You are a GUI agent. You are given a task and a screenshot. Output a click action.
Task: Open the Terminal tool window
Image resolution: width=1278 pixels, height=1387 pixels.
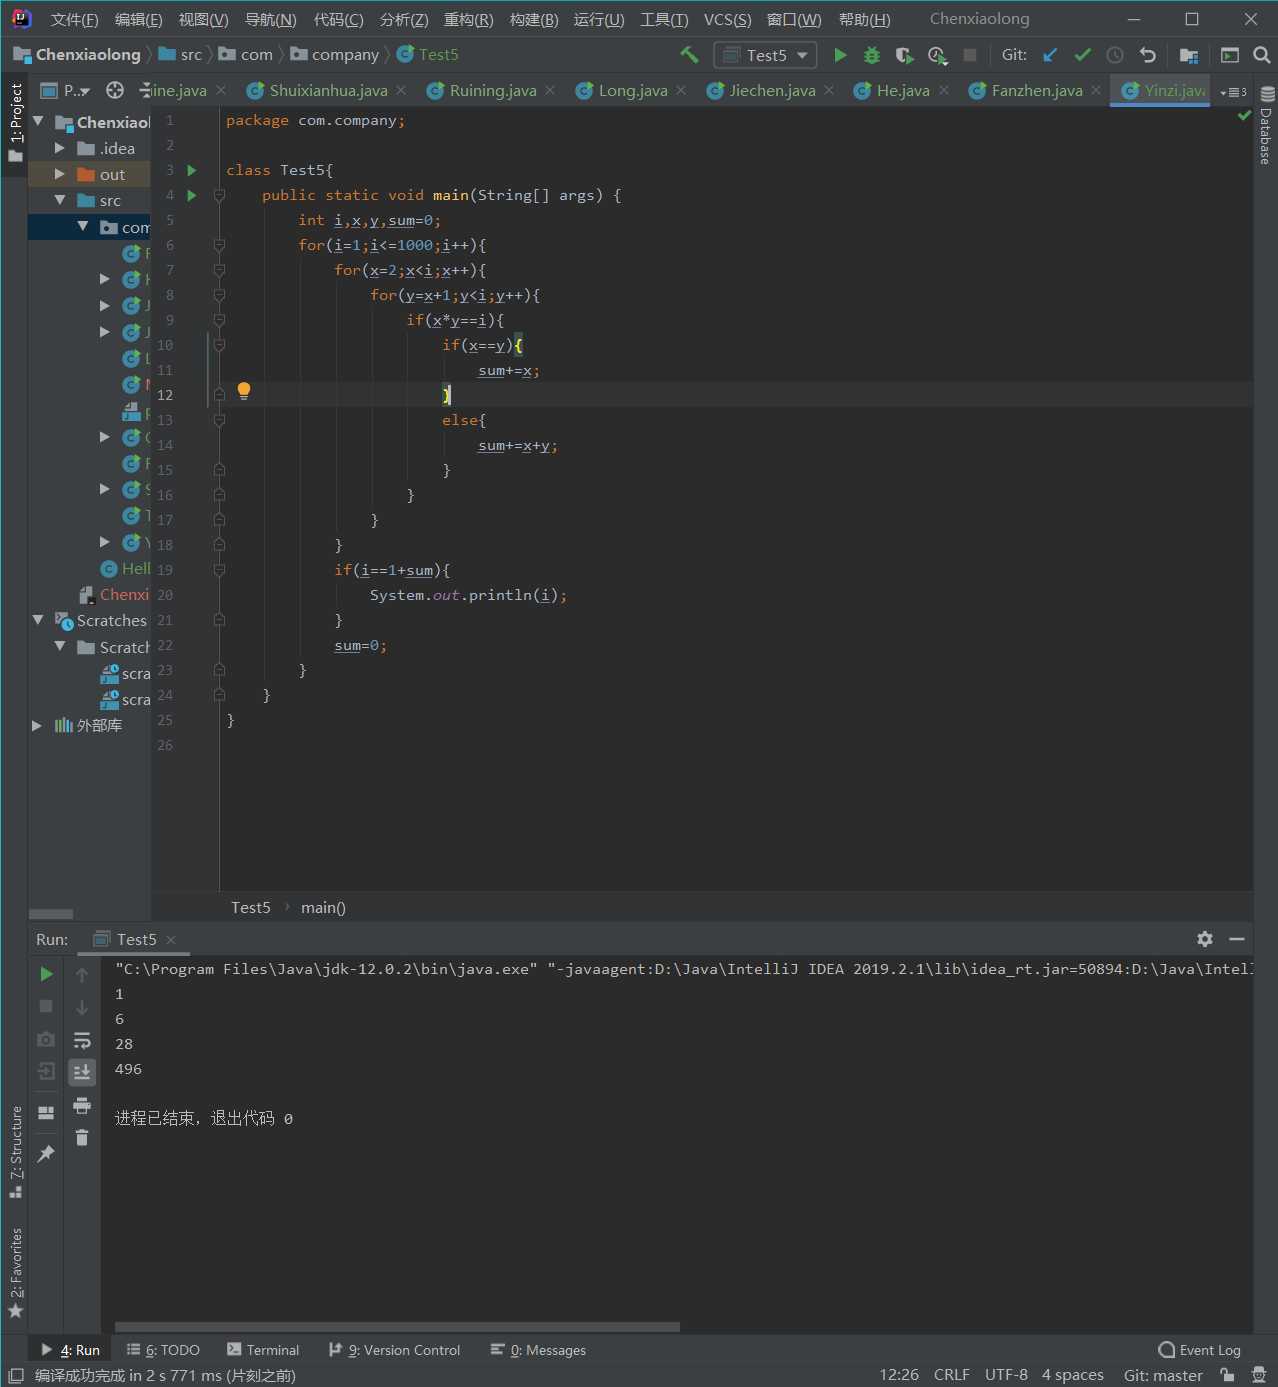(263, 1350)
